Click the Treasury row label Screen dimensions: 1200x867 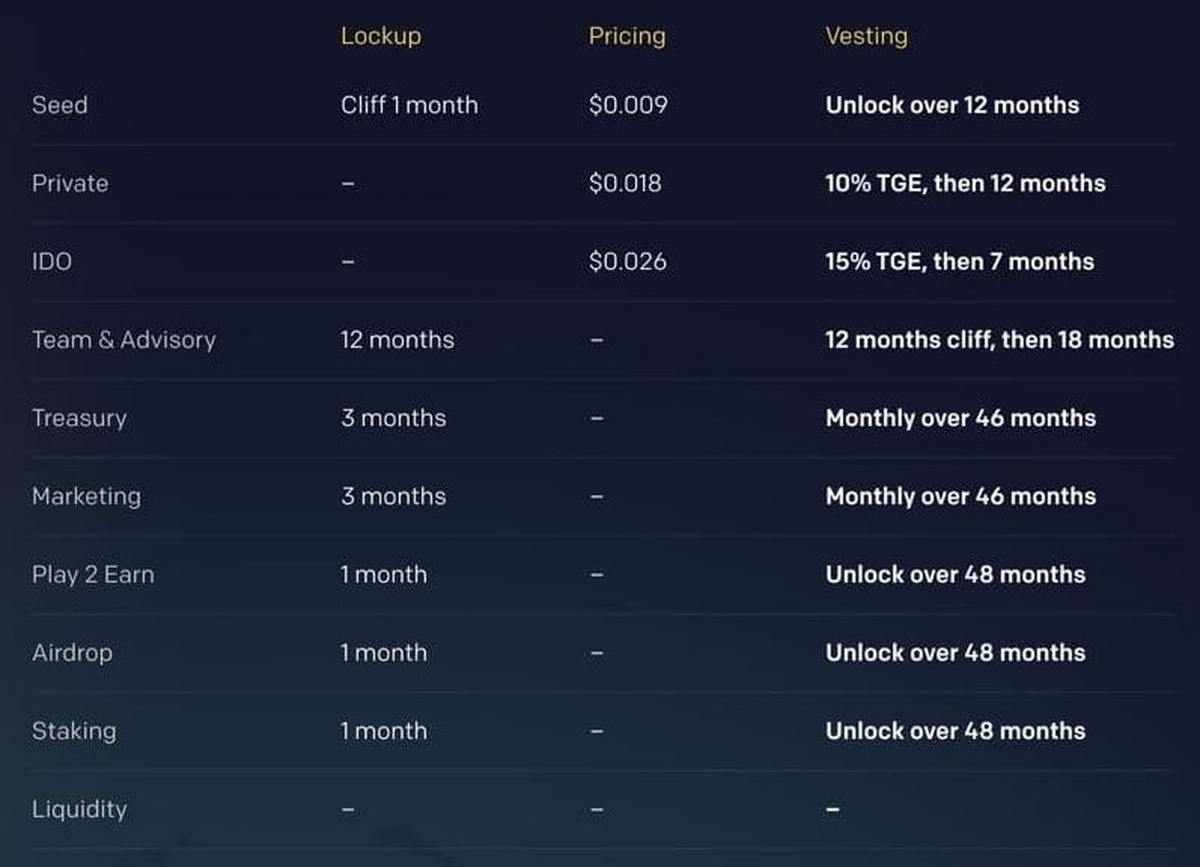coord(79,418)
